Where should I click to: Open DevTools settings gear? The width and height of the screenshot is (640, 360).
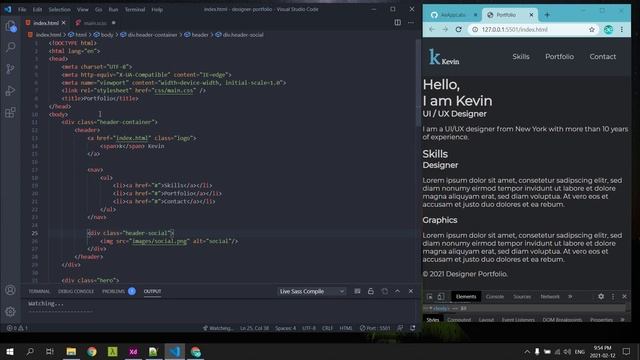(x=601, y=296)
